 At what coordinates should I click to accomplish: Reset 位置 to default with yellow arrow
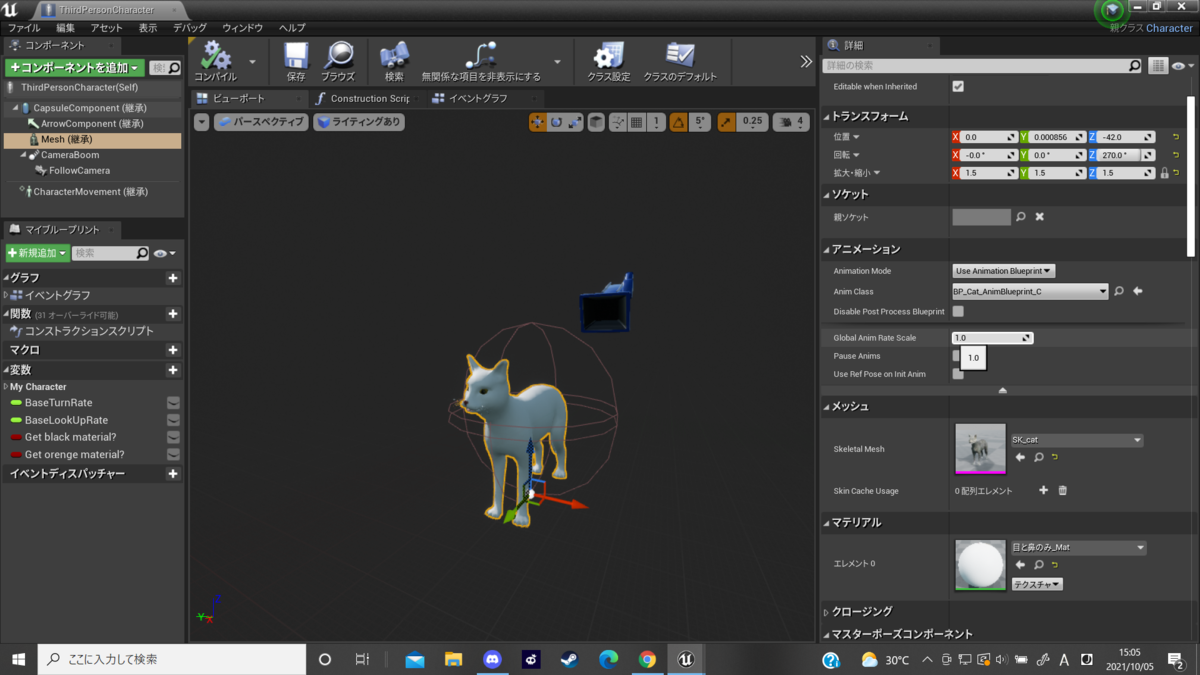(x=1176, y=137)
